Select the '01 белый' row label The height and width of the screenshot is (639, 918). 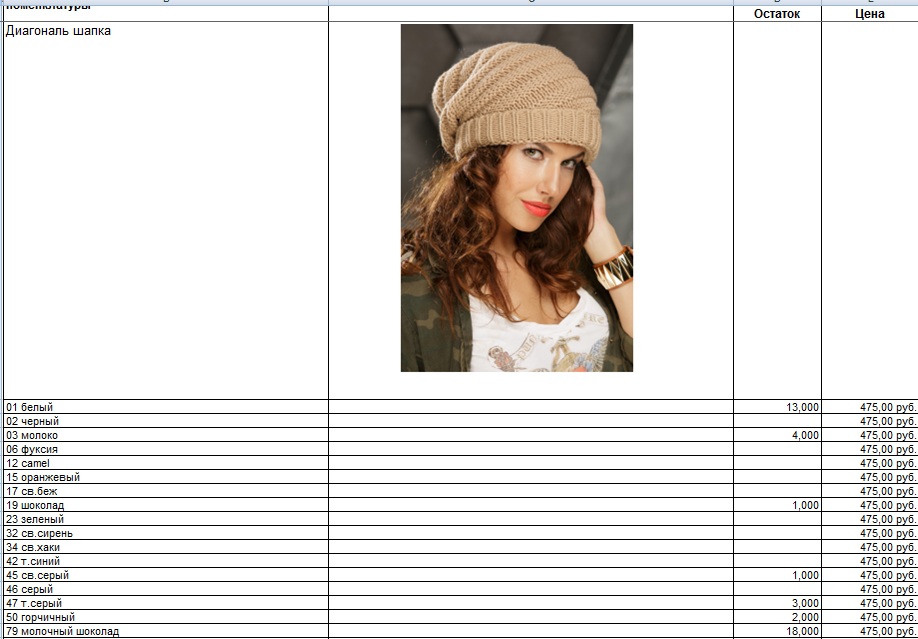29,407
